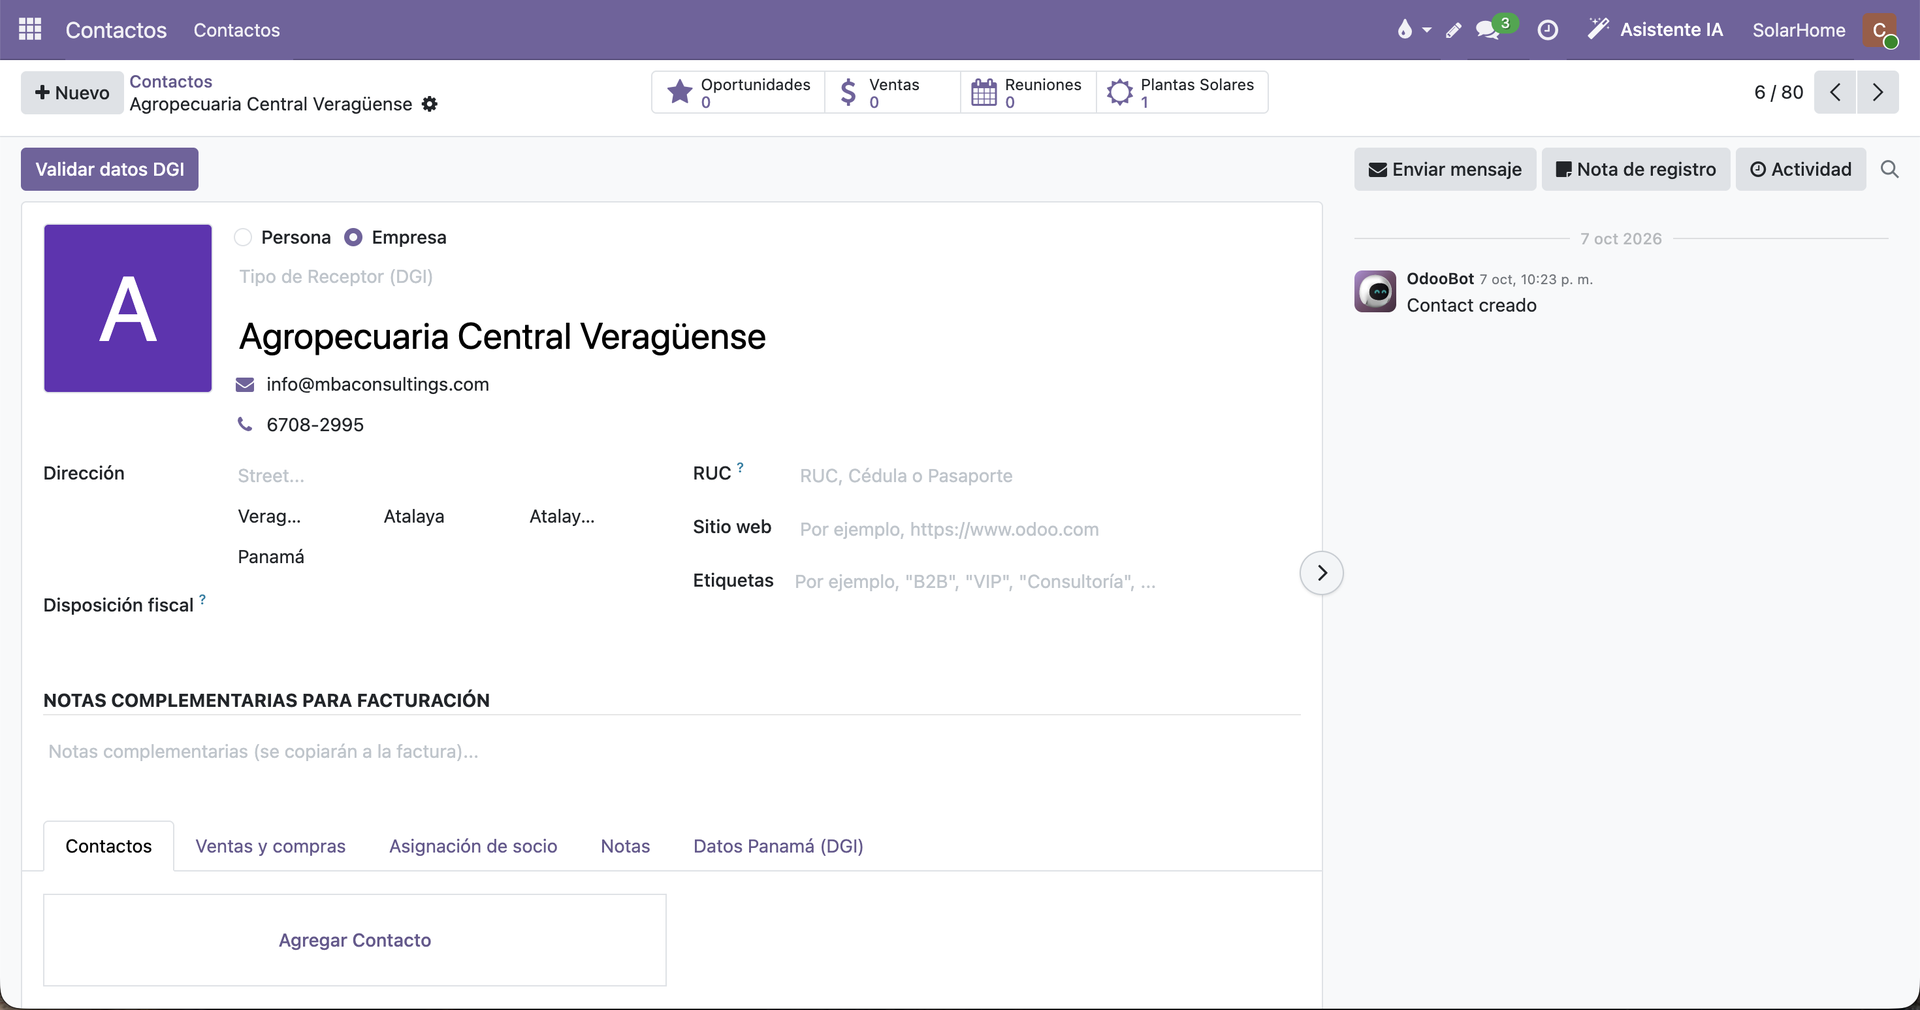Click Agregar Contacto card
The width and height of the screenshot is (1920, 1010).
(355, 940)
